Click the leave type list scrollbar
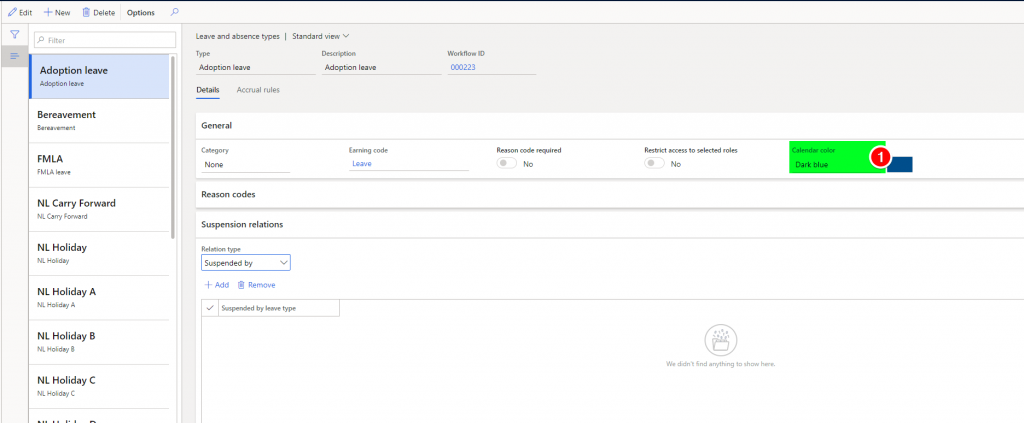The height and width of the screenshot is (423, 1024). click(172, 147)
